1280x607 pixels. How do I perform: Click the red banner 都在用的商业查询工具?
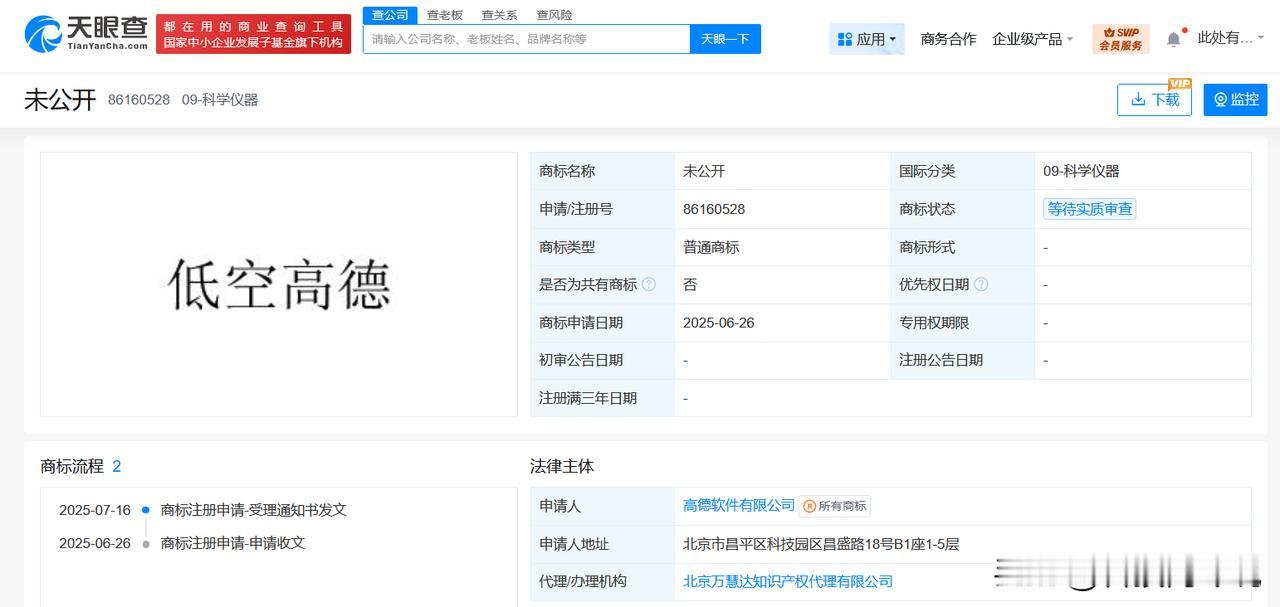[253, 34]
